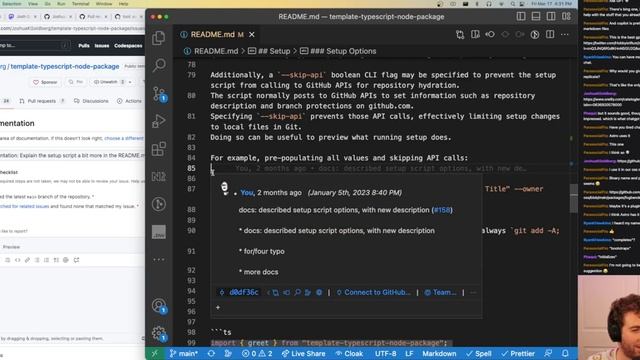
Task: Toggle Spell checker in the status bar
Action: tap(479, 353)
